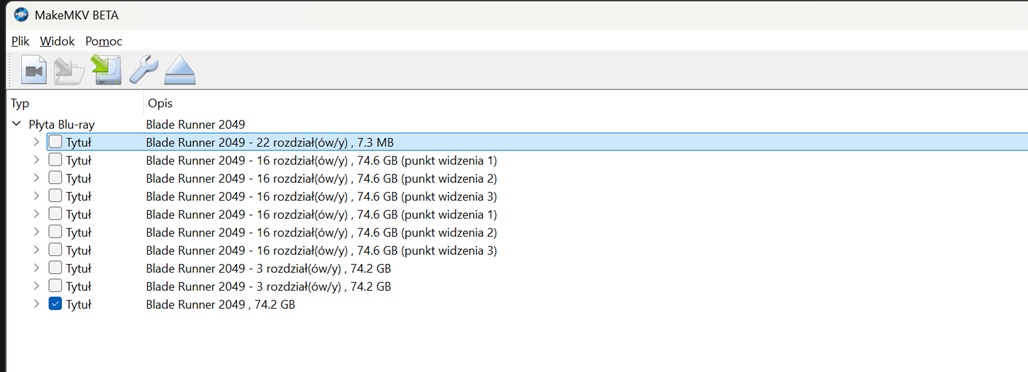The width and height of the screenshot is (1028, 372).
Task: Click the open disc backup folder icon
Action: pos(69,70)
